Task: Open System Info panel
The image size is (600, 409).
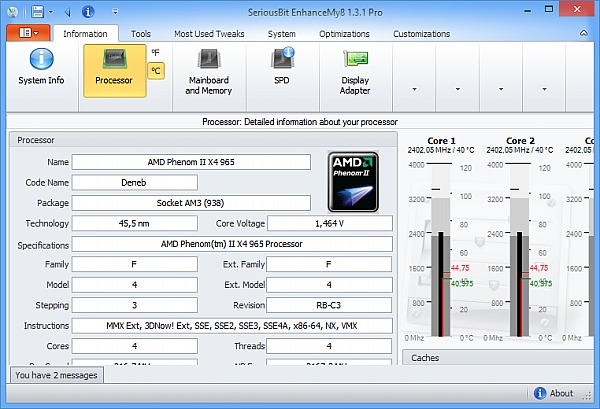Action: 40,70
